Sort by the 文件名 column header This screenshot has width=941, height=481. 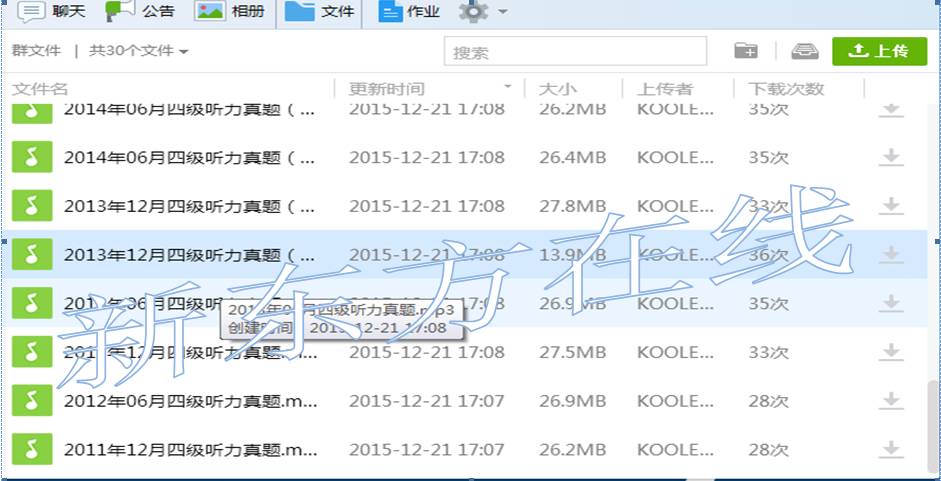(x=40, y=89)
